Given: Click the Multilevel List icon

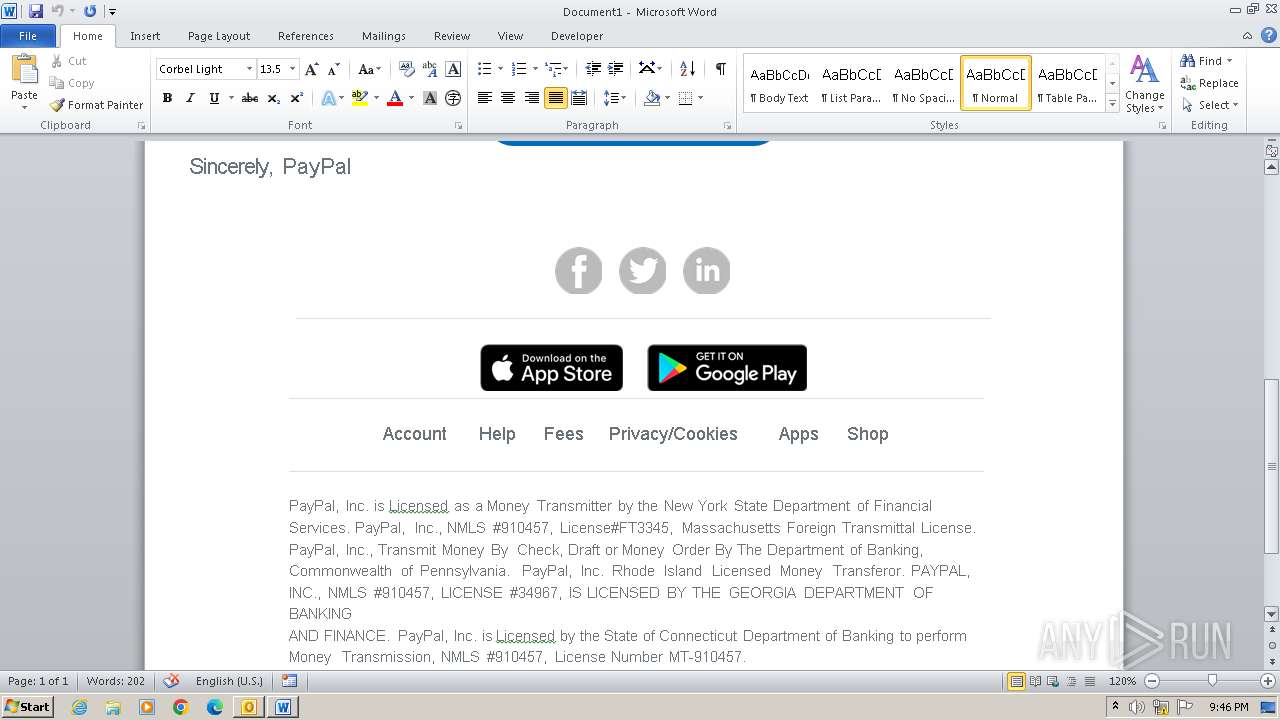Looking at the screenshot, I should point(553,69).
